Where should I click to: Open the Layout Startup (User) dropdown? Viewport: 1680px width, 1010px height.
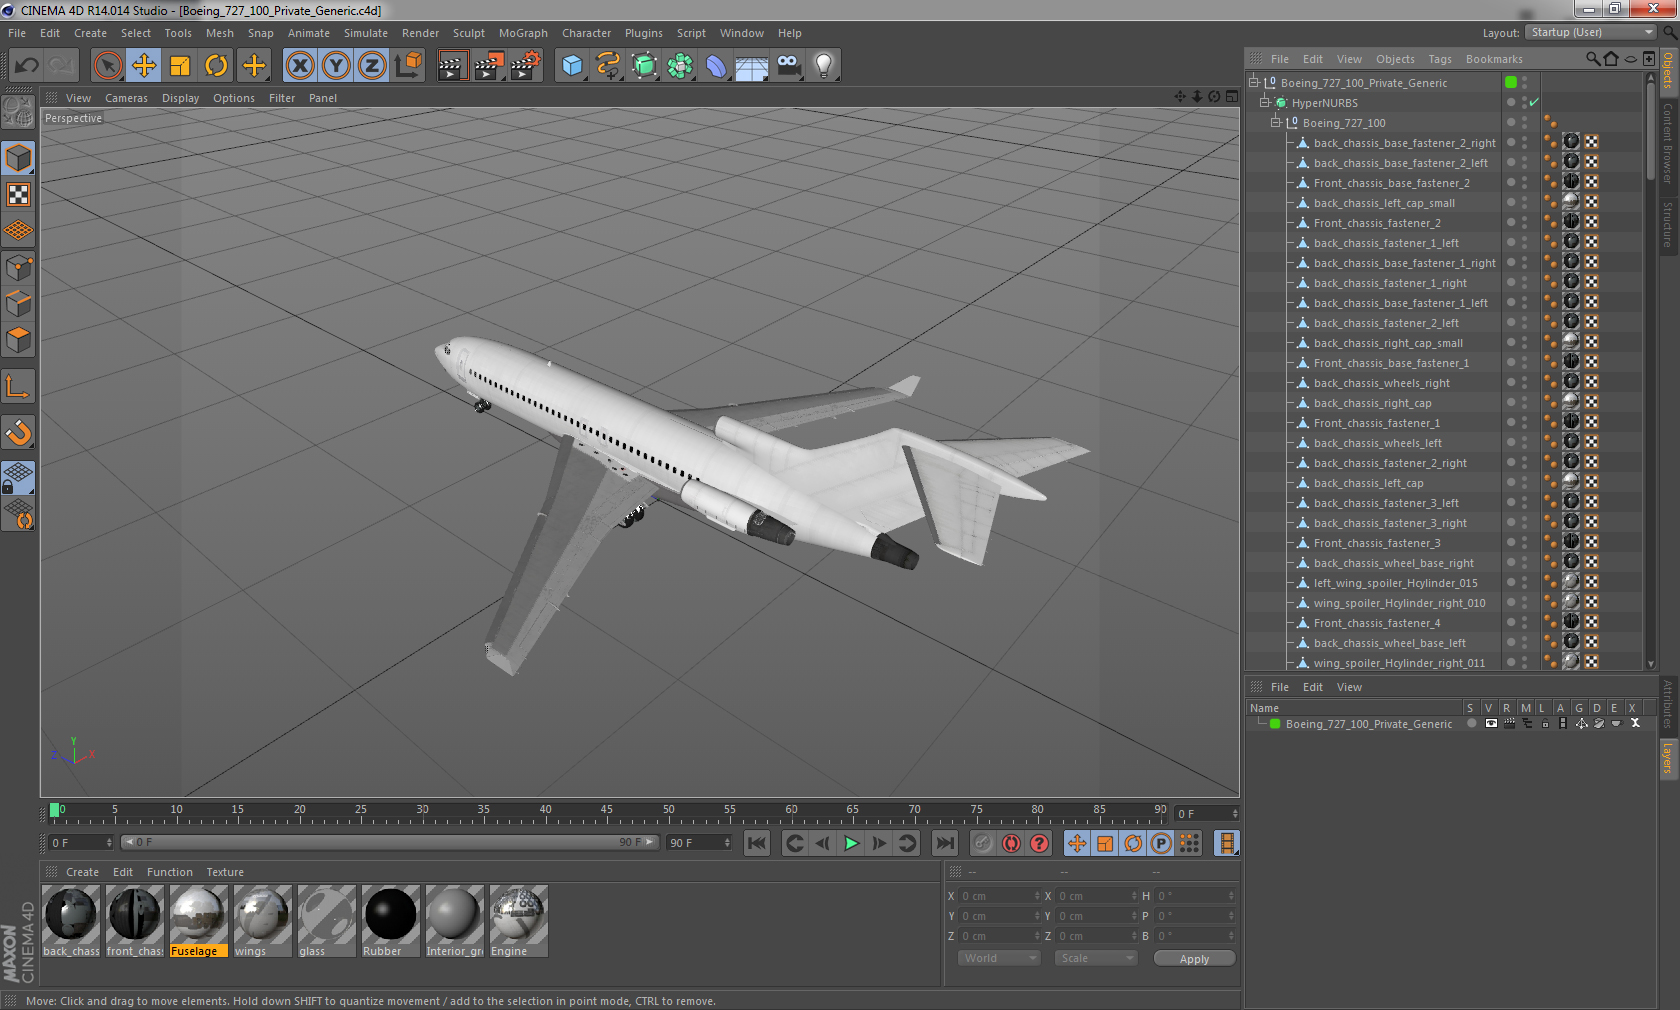point(1592,32)
